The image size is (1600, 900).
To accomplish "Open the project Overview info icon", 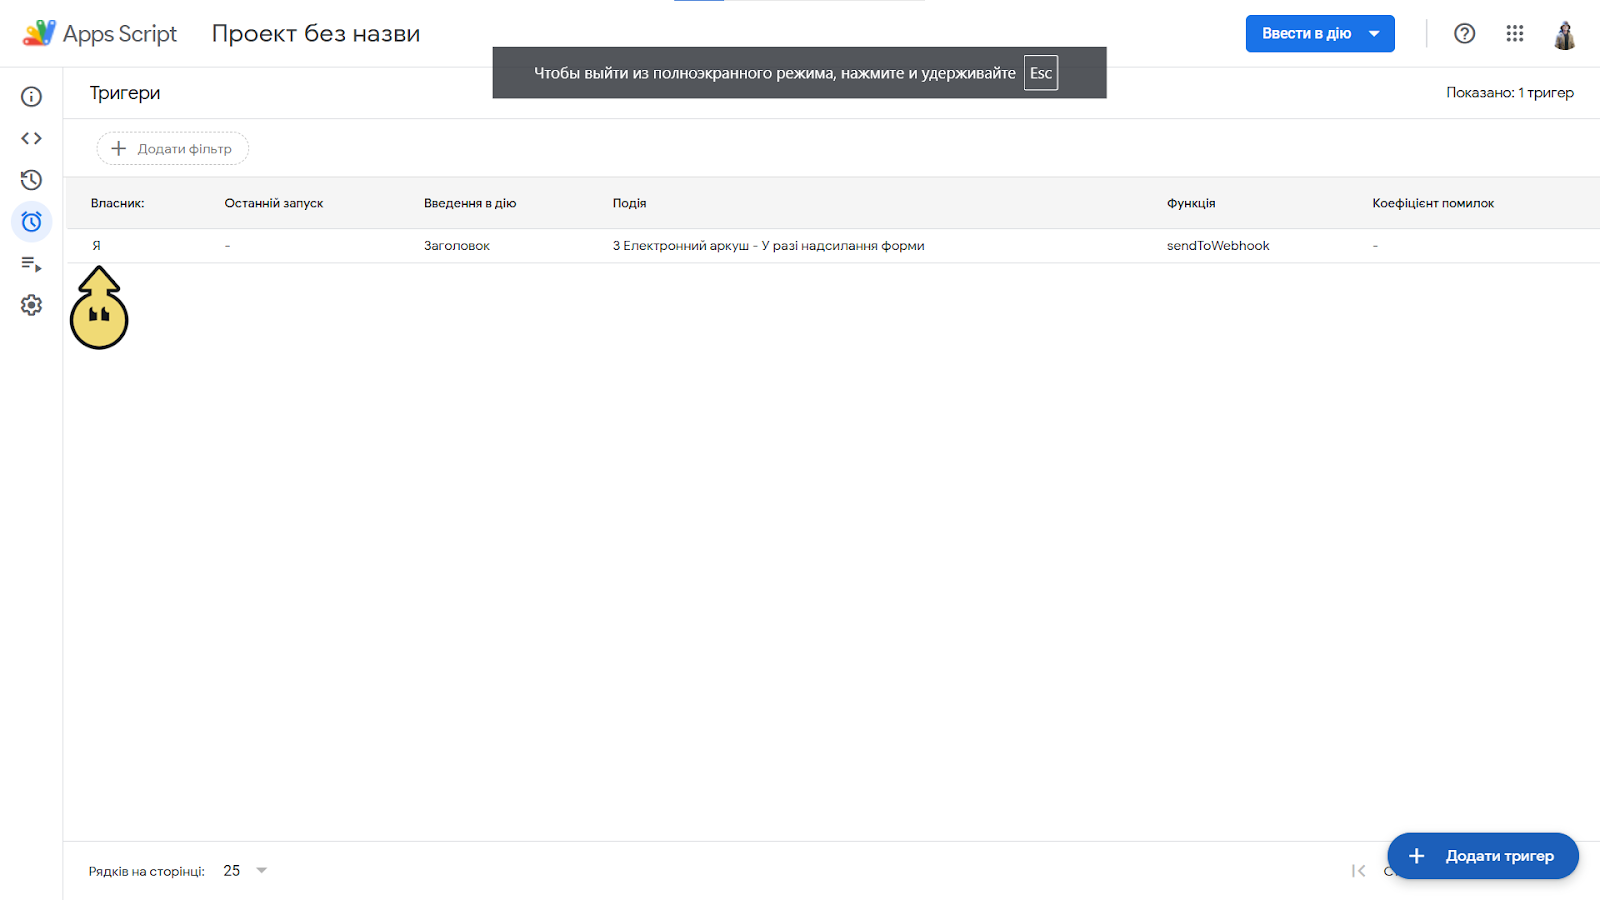I will [31, 97].
